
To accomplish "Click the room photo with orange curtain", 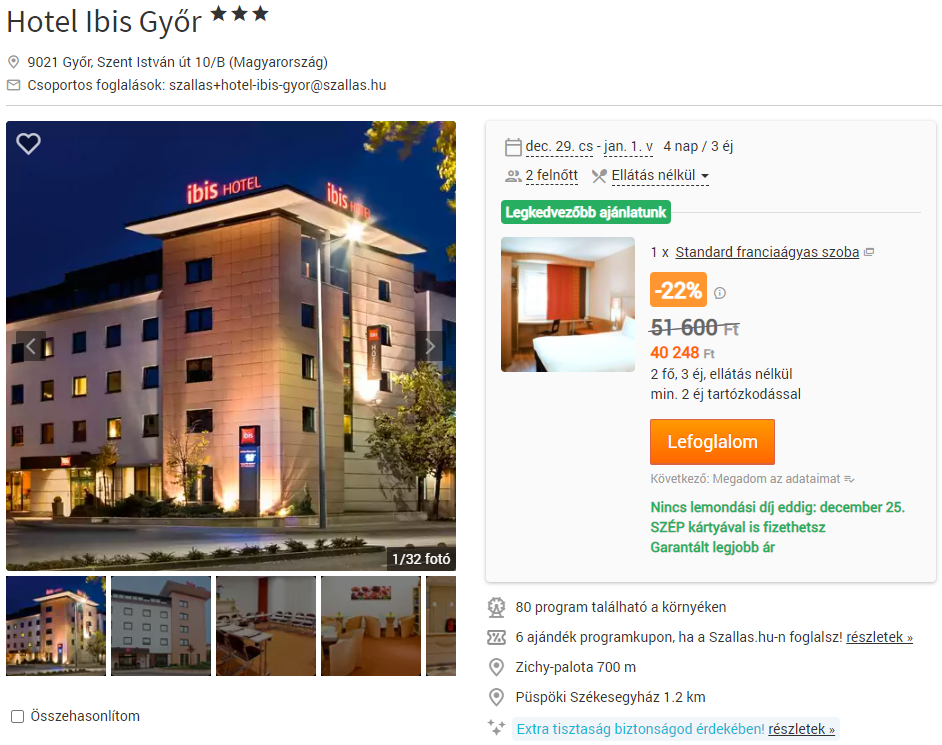I will click(x=568, y=305).
